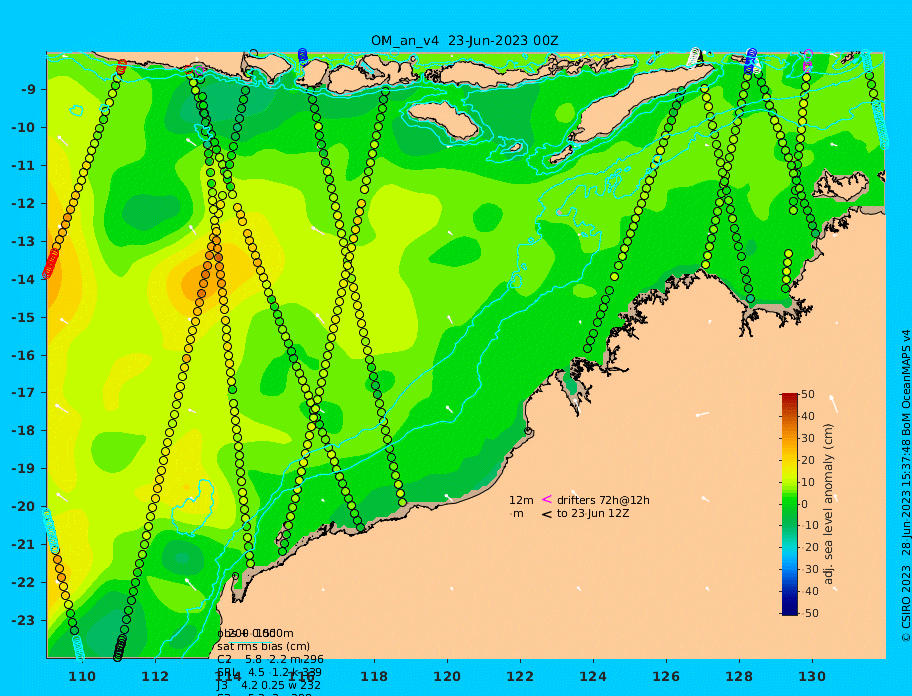Click the black arrow beside 'to 23 Jun 12Z'

pos(547,514)
